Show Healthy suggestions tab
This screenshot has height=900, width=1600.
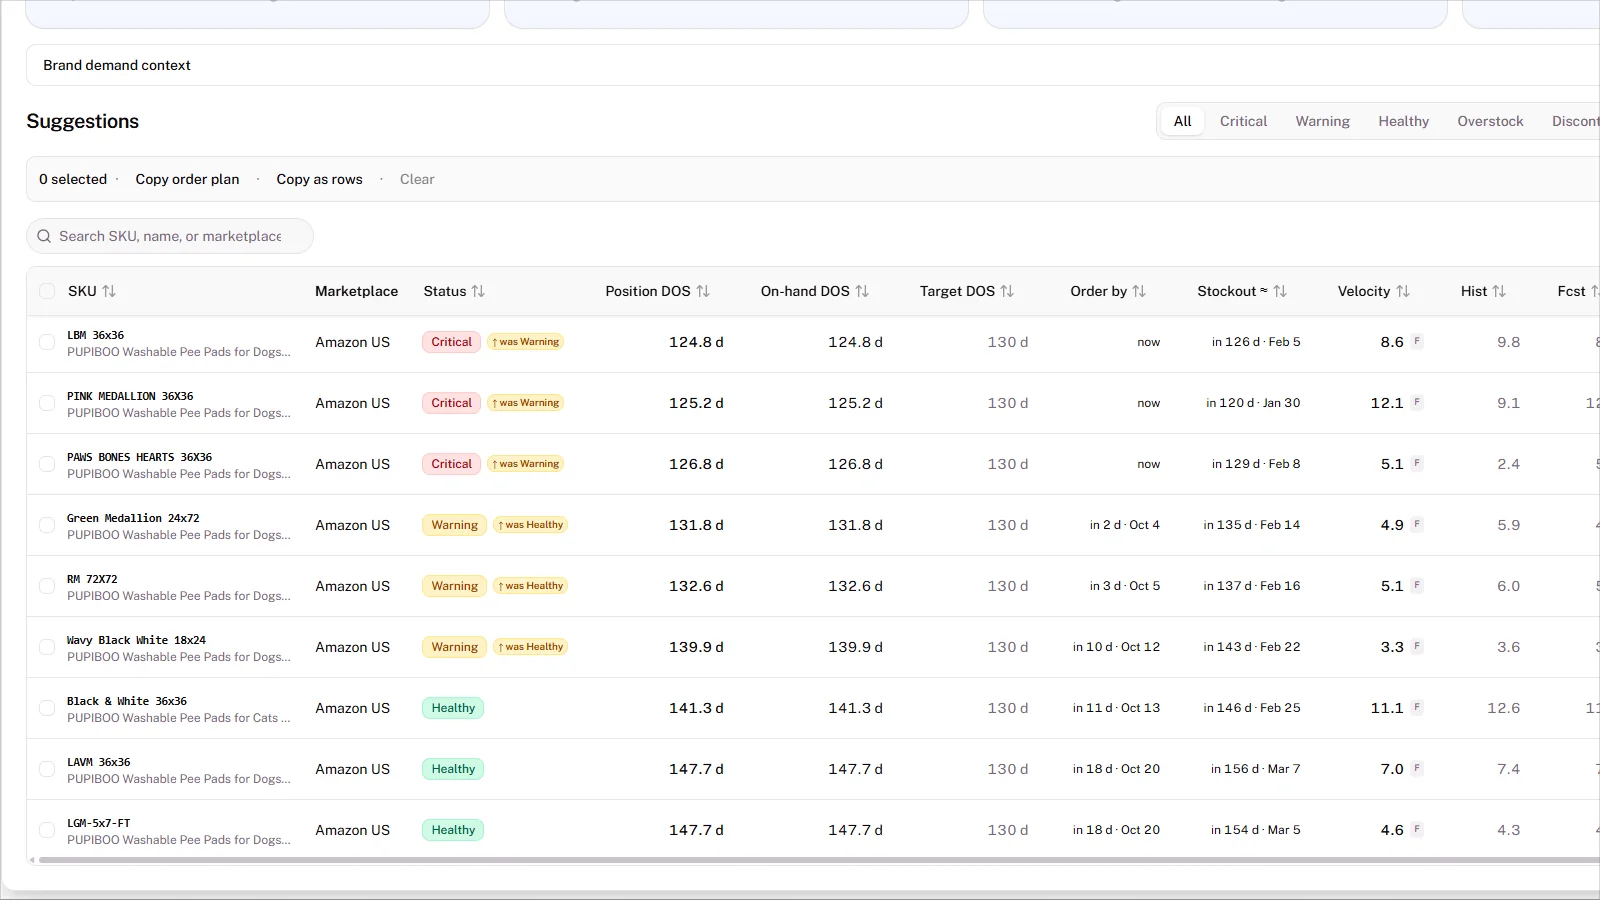coord(1403,121)
